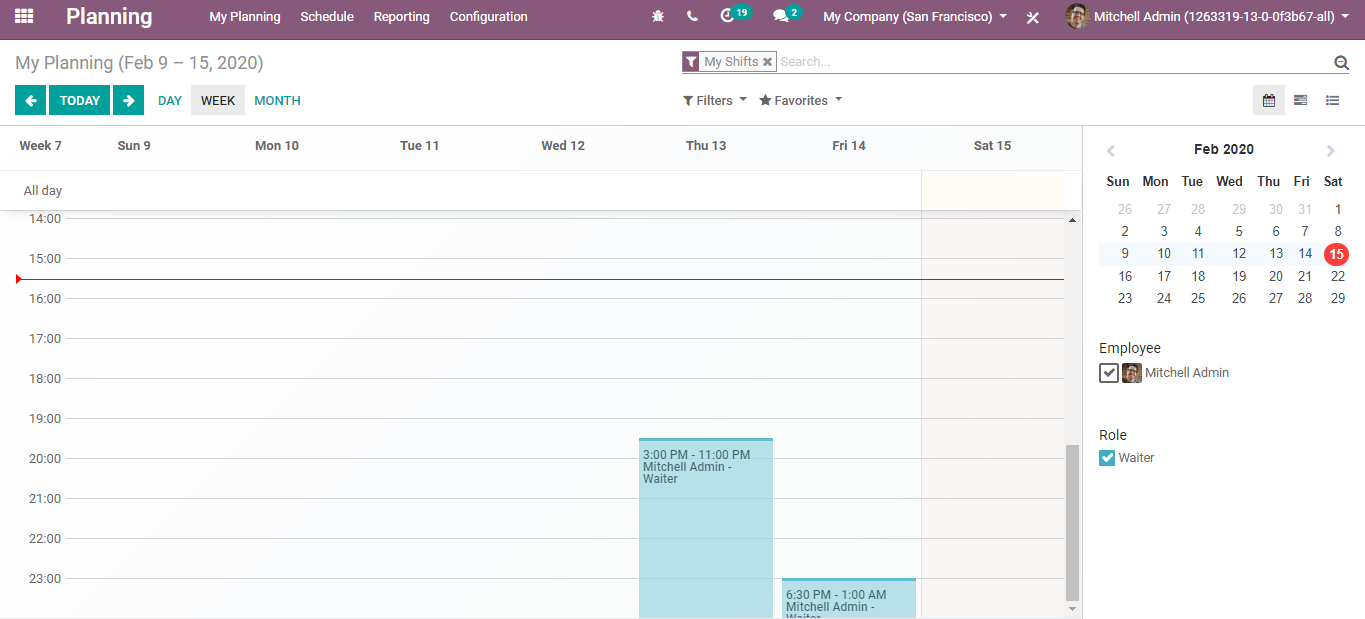Image resolution: width=1365 pixels, height=619 pixels.
Task: Switch to WEEK view
Action: pyautogui.click(x=218, y=100)
